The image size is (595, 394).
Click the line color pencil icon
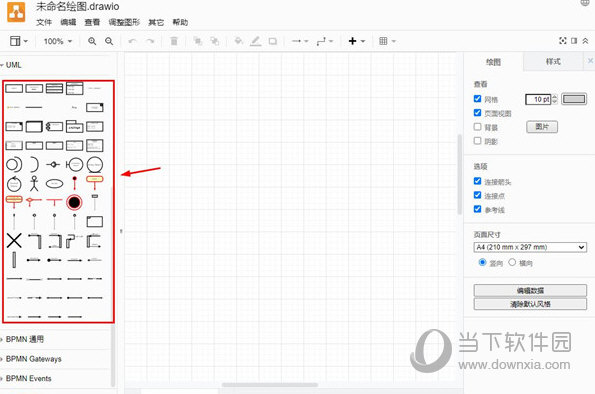[x=255, y=41]
